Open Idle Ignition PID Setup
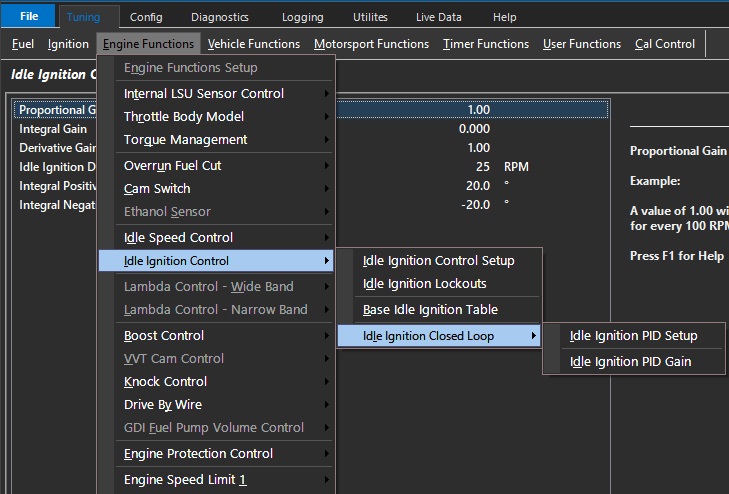 (x=633, y=336)
